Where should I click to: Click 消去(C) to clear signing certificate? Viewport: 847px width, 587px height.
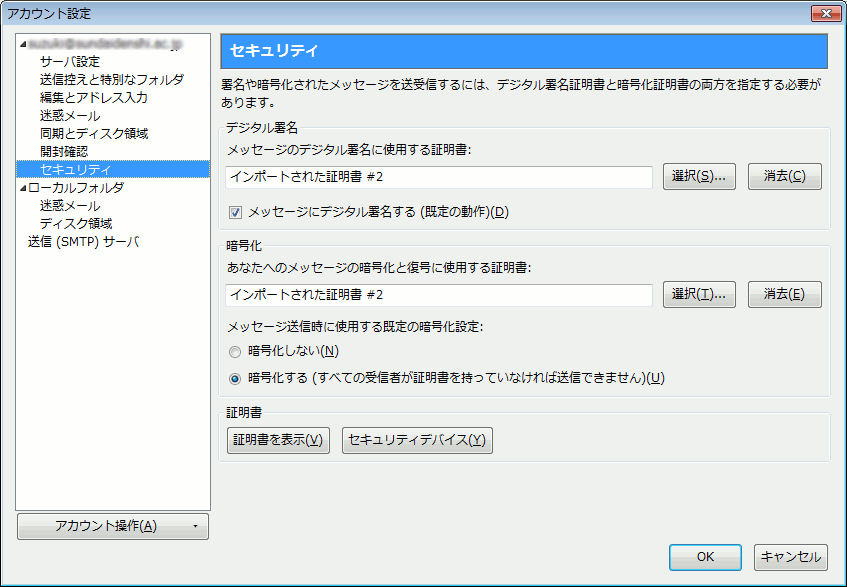click(784, 176)
